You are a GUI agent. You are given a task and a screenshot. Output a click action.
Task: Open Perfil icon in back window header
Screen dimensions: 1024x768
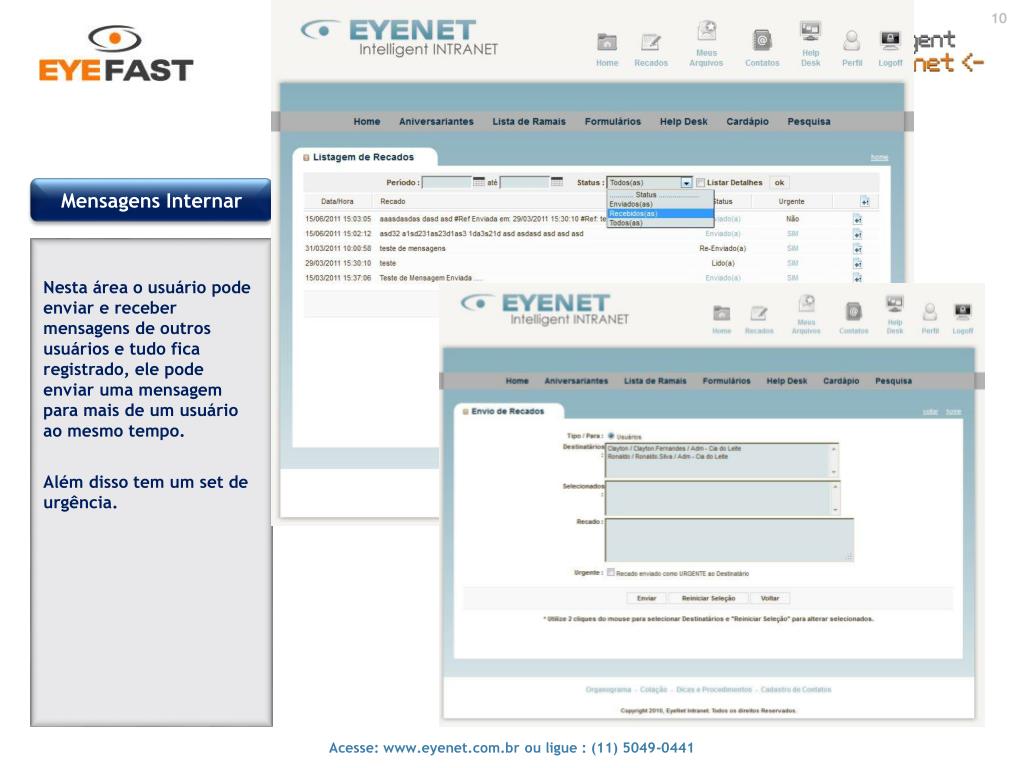(x=852, y=48)
